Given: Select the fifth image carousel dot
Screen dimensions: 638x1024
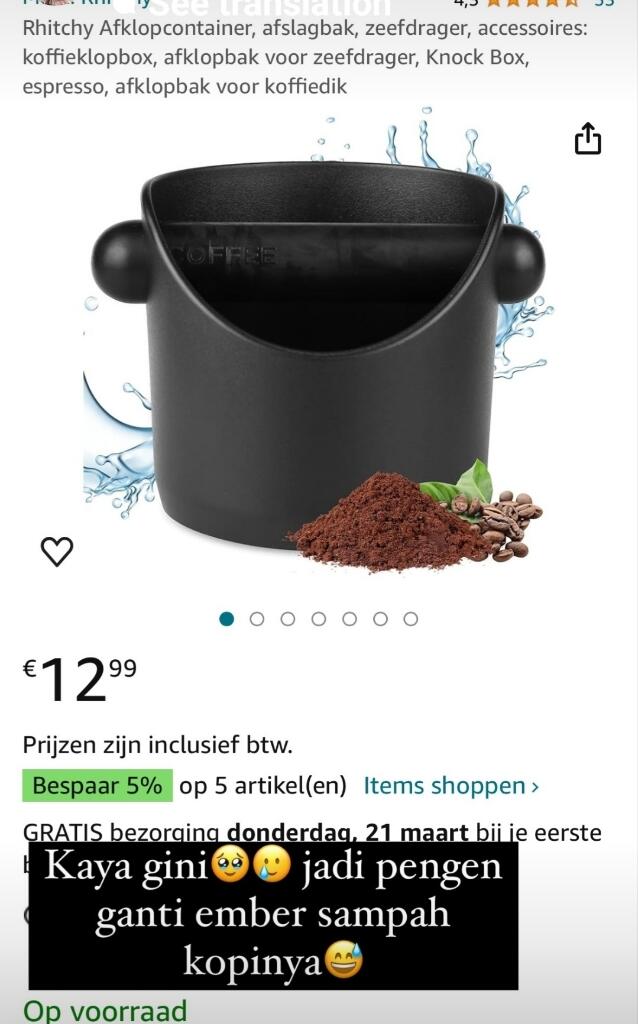Looking at the screenshot, I should (x=349, y=618).
